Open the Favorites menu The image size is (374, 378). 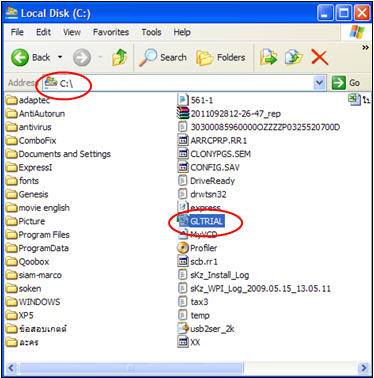(x=111, y=32)
